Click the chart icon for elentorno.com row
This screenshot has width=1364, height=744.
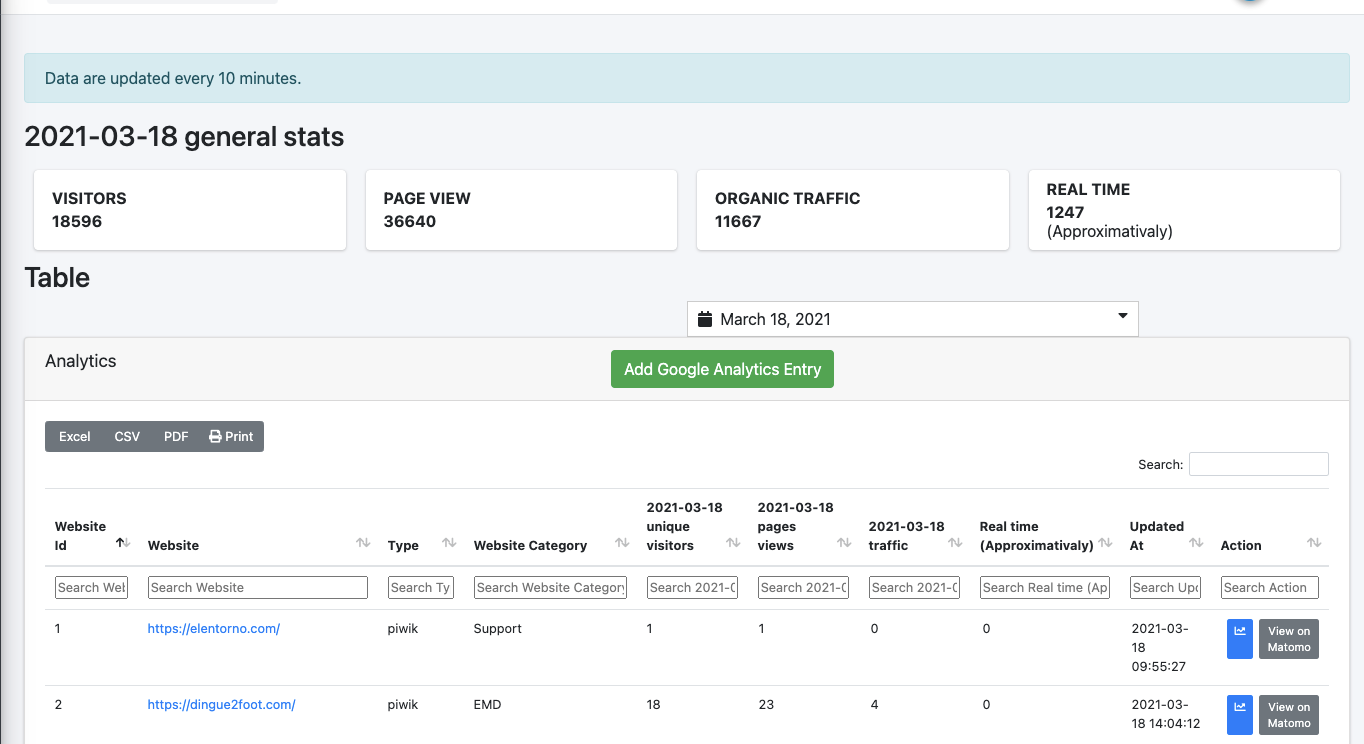tap(1239, 639)
